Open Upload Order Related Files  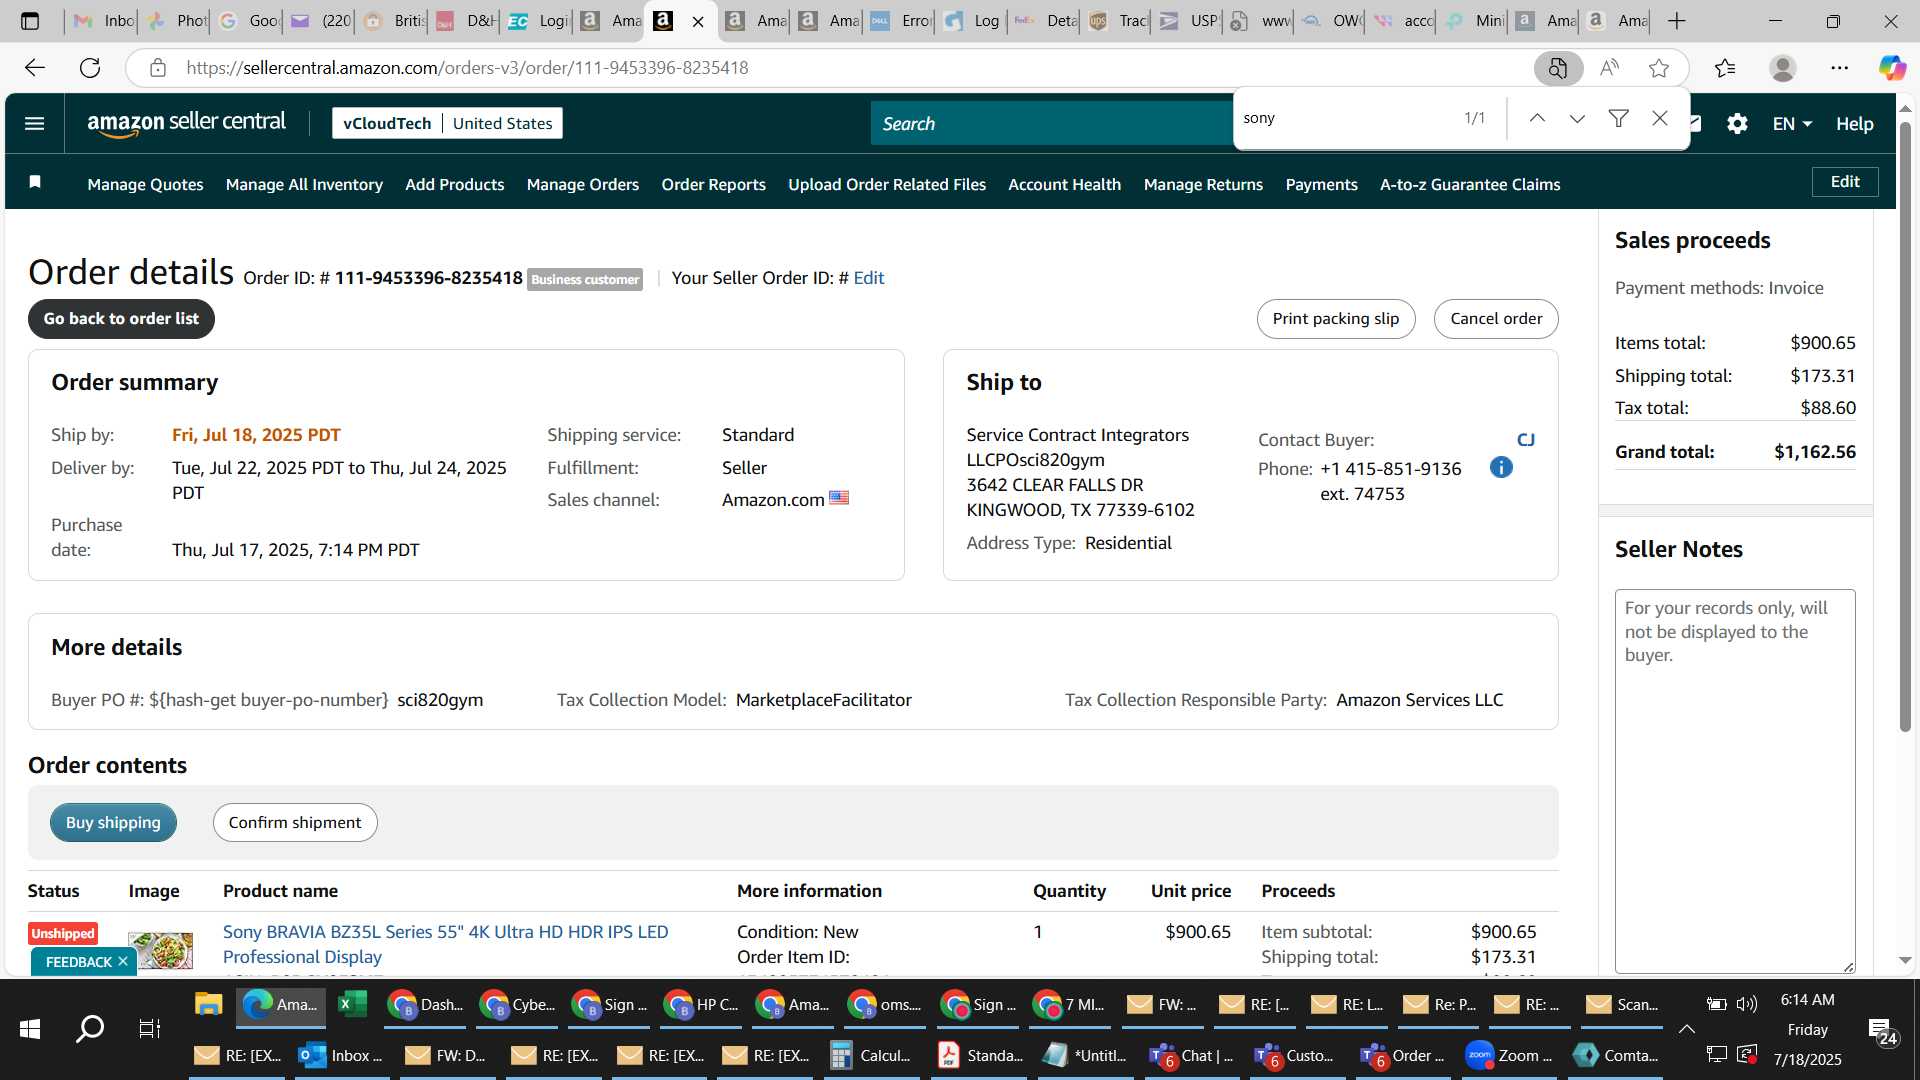pyautogui.click(x=886, y=184)
